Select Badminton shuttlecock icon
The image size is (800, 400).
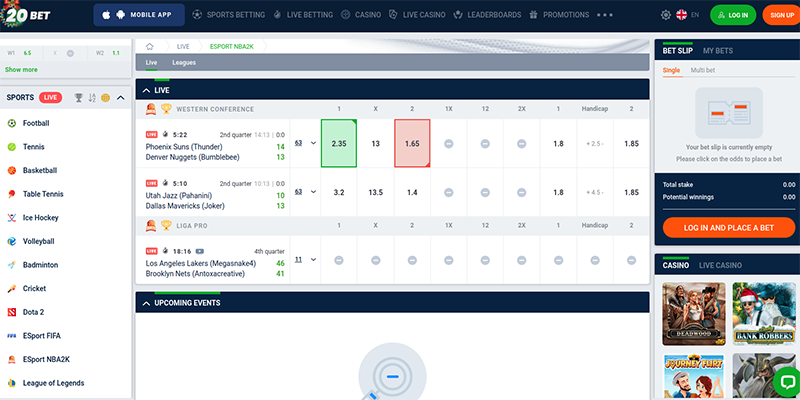pyautogui.click(x=12, y=265)
